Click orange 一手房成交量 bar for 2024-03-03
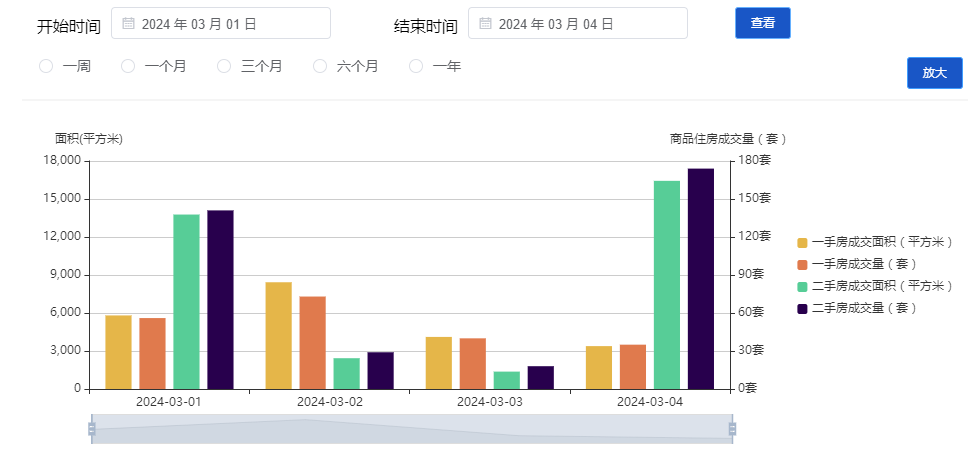The image size is (968, 453). [x=473, y=364]
